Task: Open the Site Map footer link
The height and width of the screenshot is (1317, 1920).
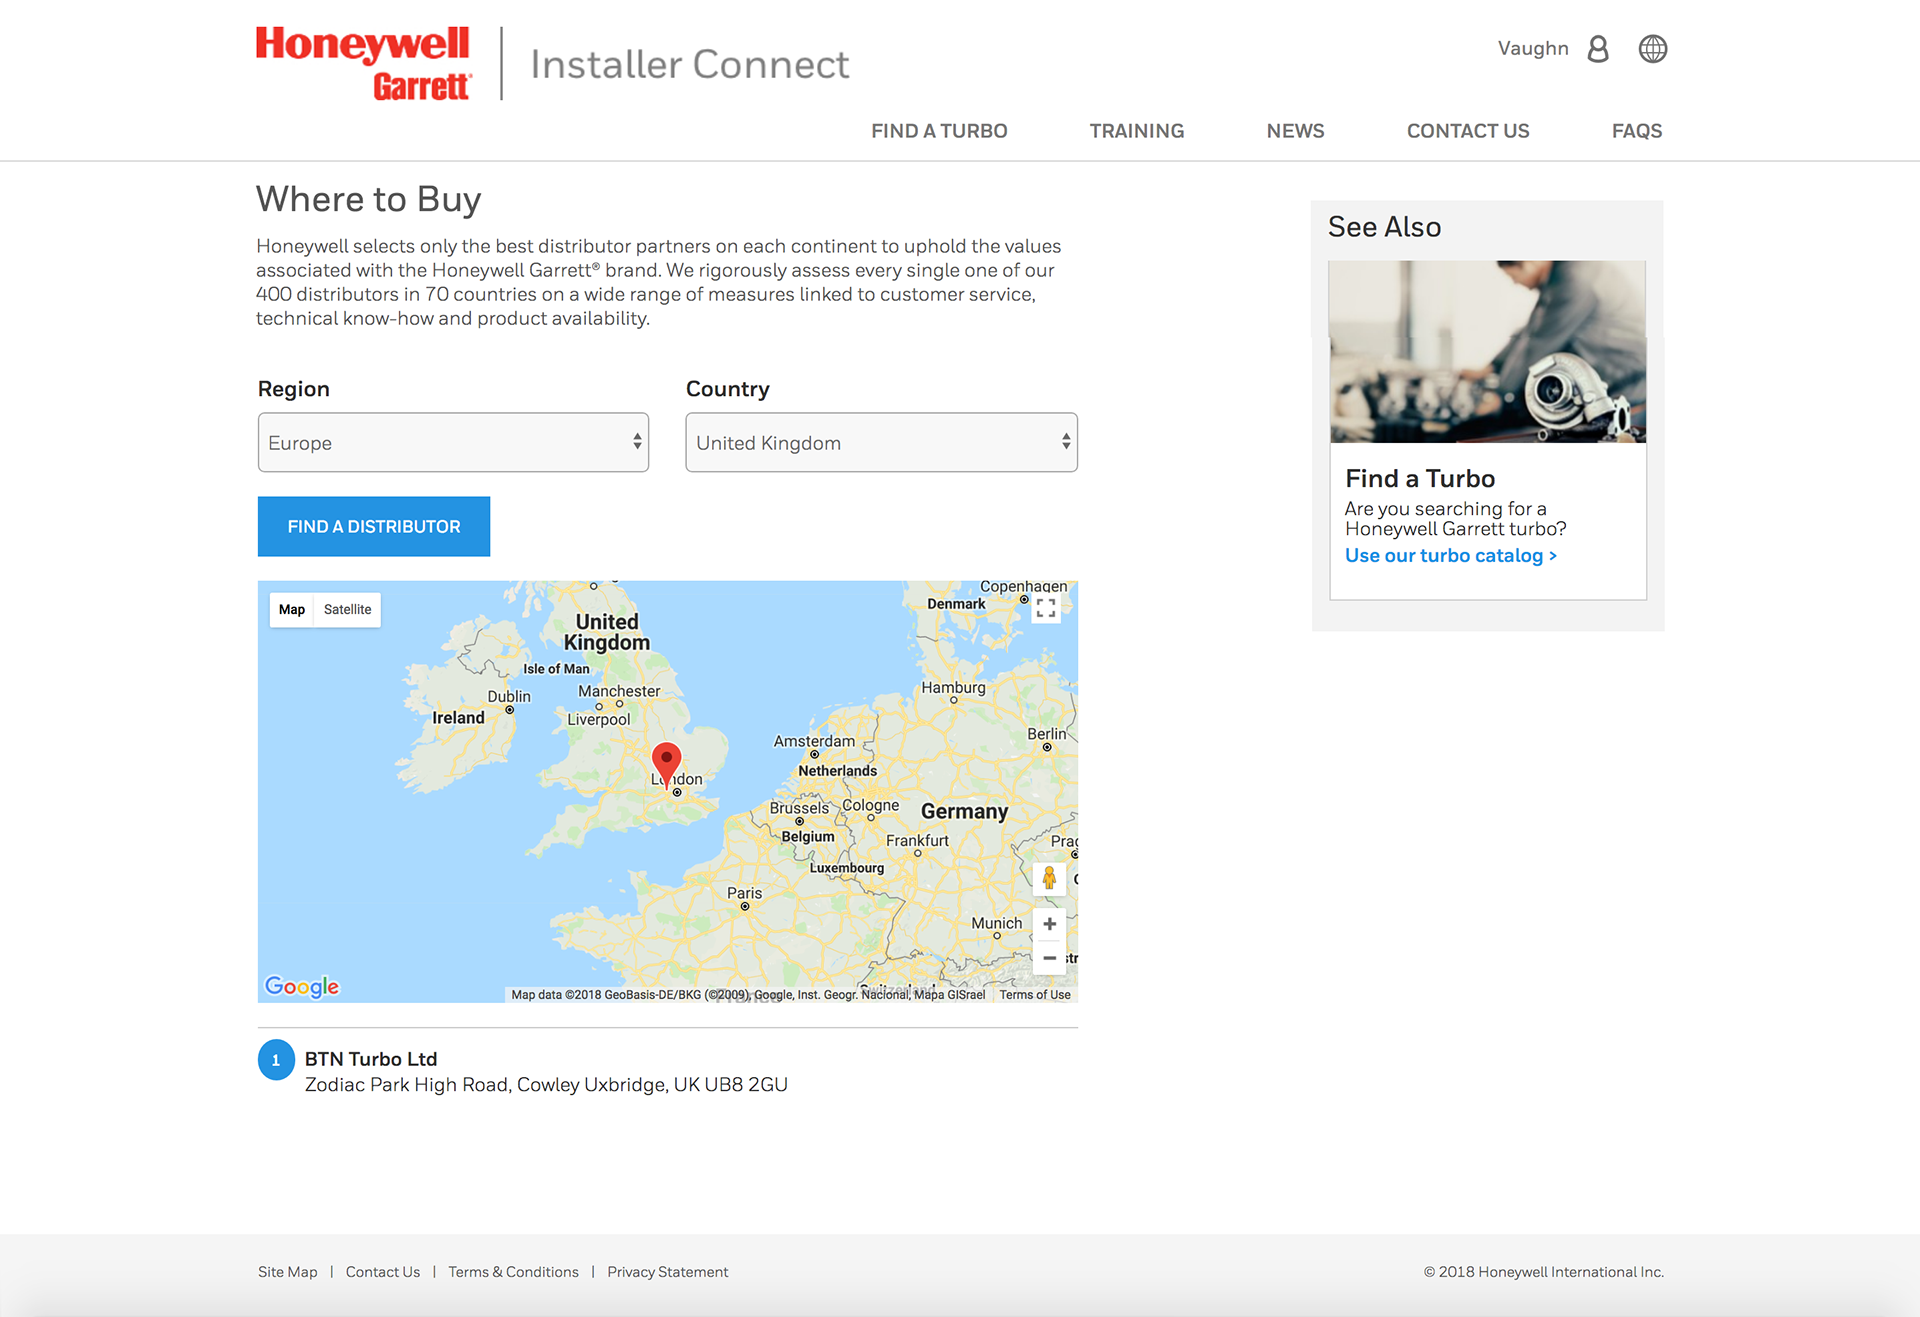Action: click(288, 1272)
